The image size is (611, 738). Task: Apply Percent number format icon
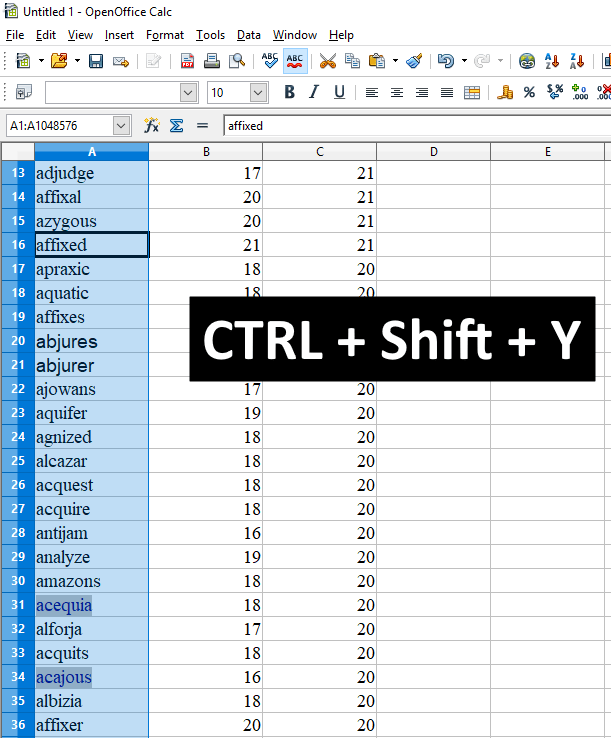point(530,92)
